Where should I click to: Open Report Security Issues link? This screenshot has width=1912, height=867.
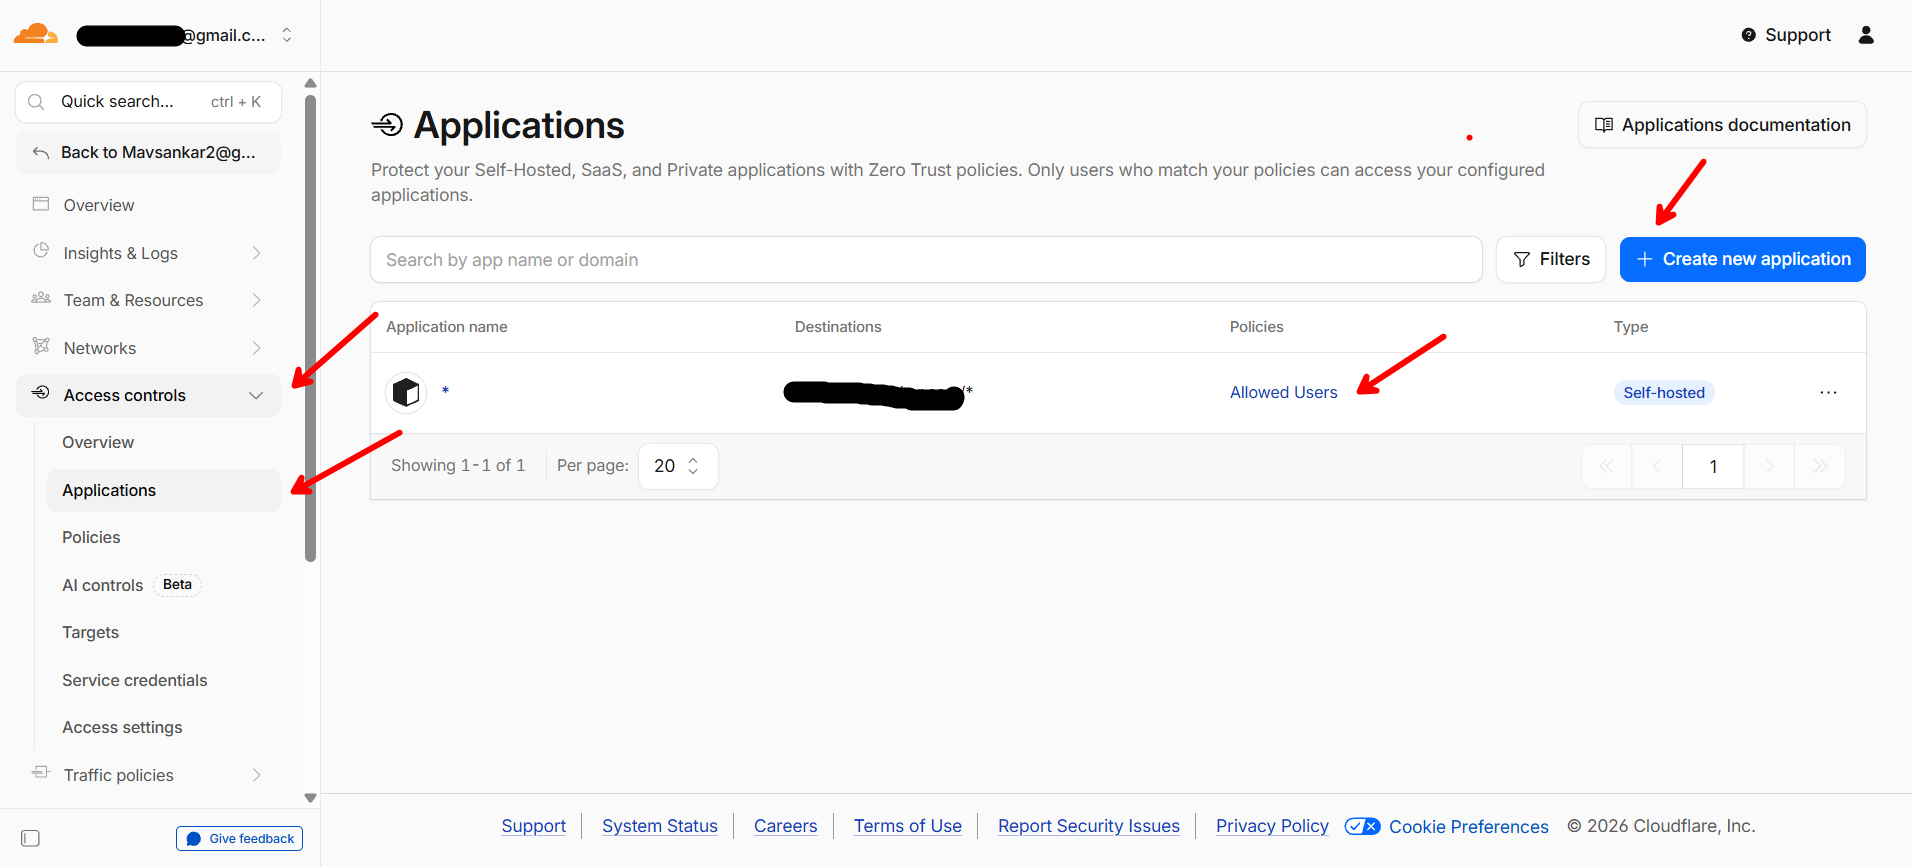(1089, 826)
